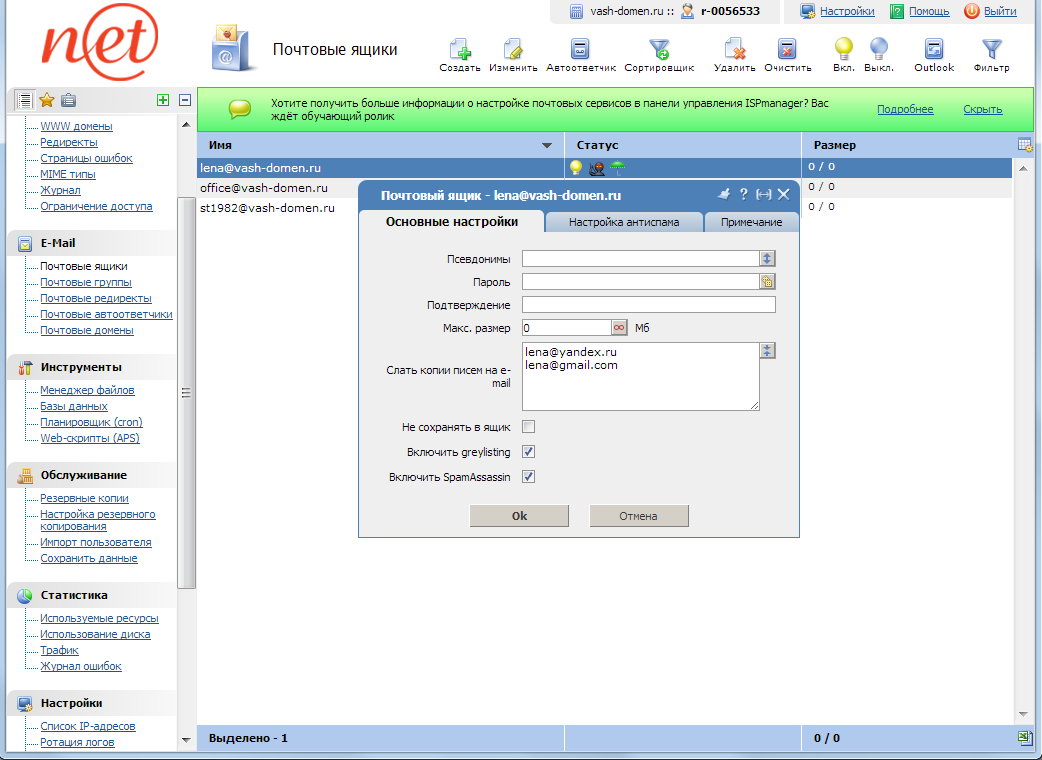Image resolution: width=1042 pixels, height=760 pixels.
Task: Sort by Имя column arrow
Action: click(x=546, y=146)
